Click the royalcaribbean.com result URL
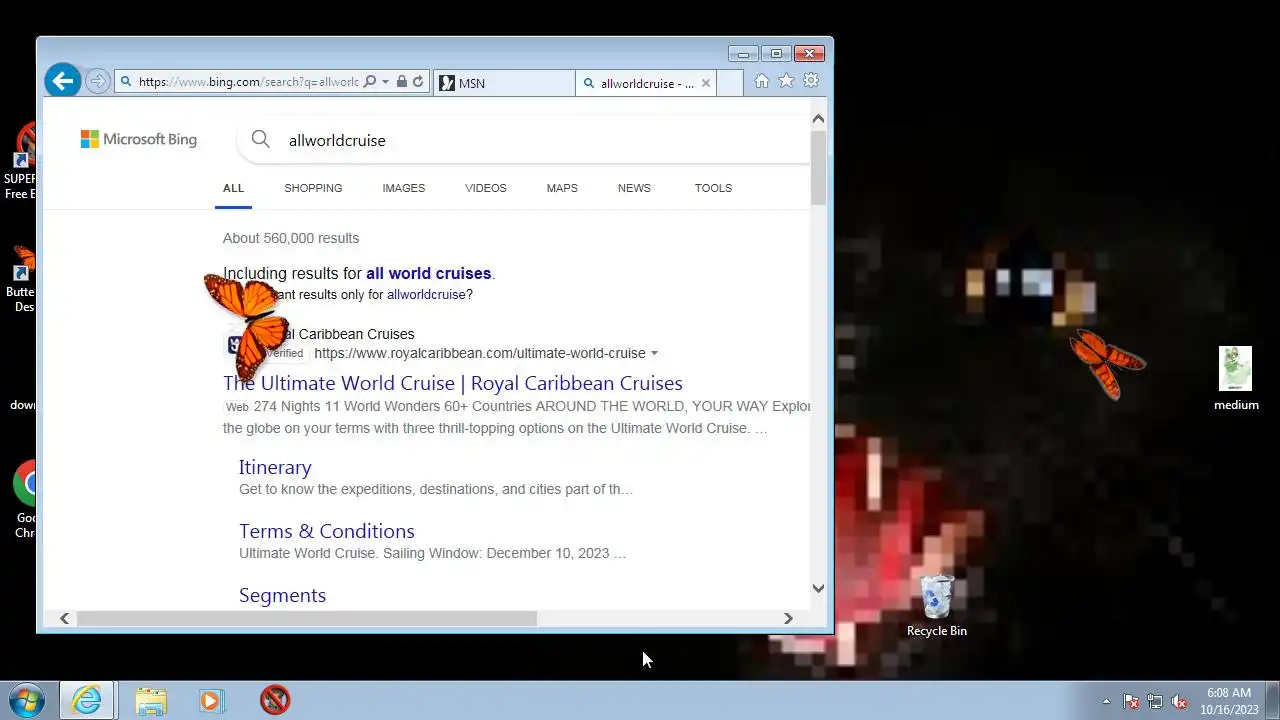 pos(480,353)
